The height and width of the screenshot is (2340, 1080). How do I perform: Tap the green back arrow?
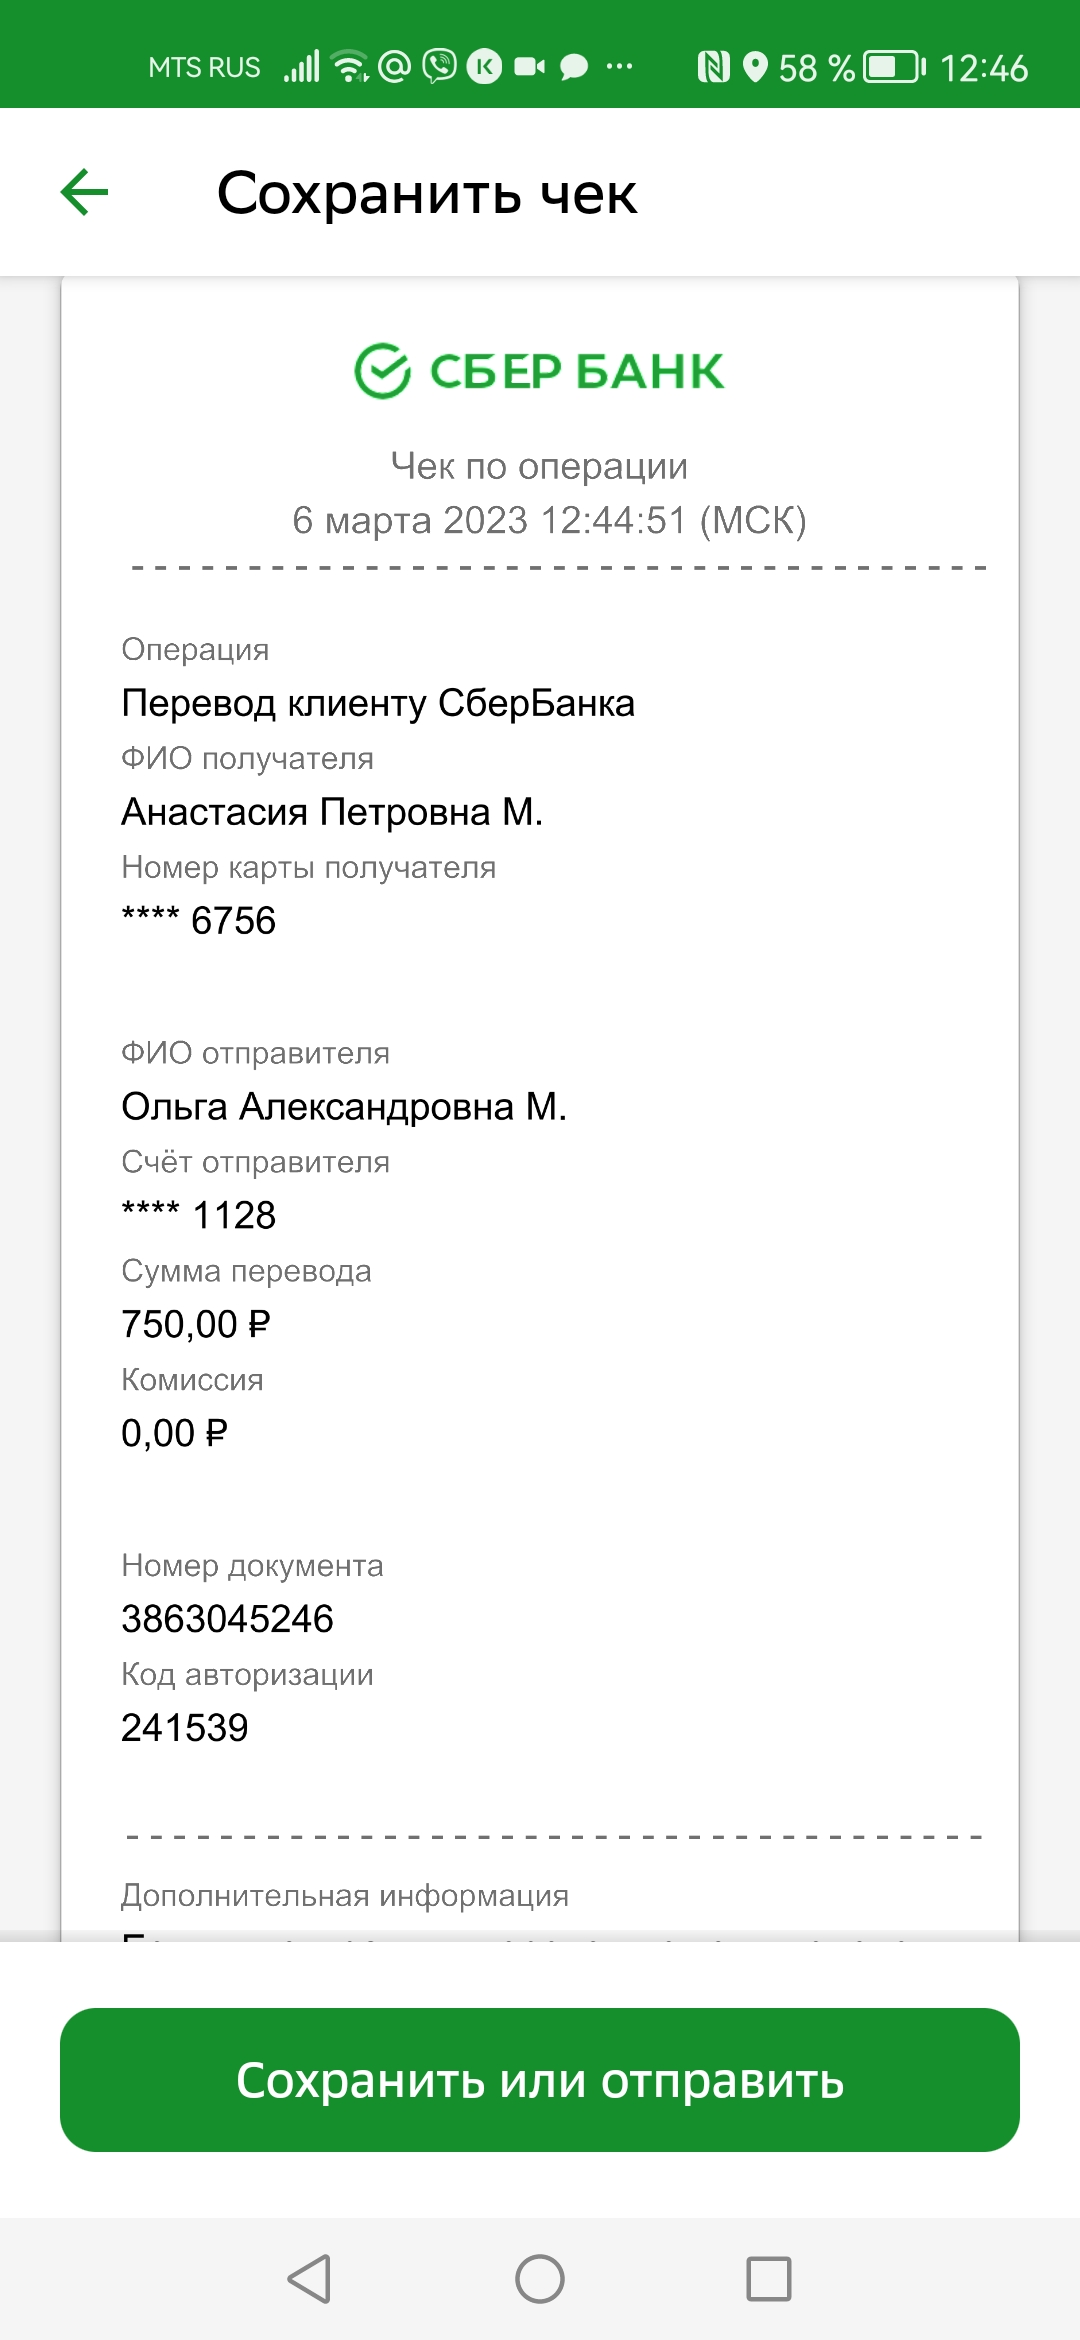[x=84, y=192]
